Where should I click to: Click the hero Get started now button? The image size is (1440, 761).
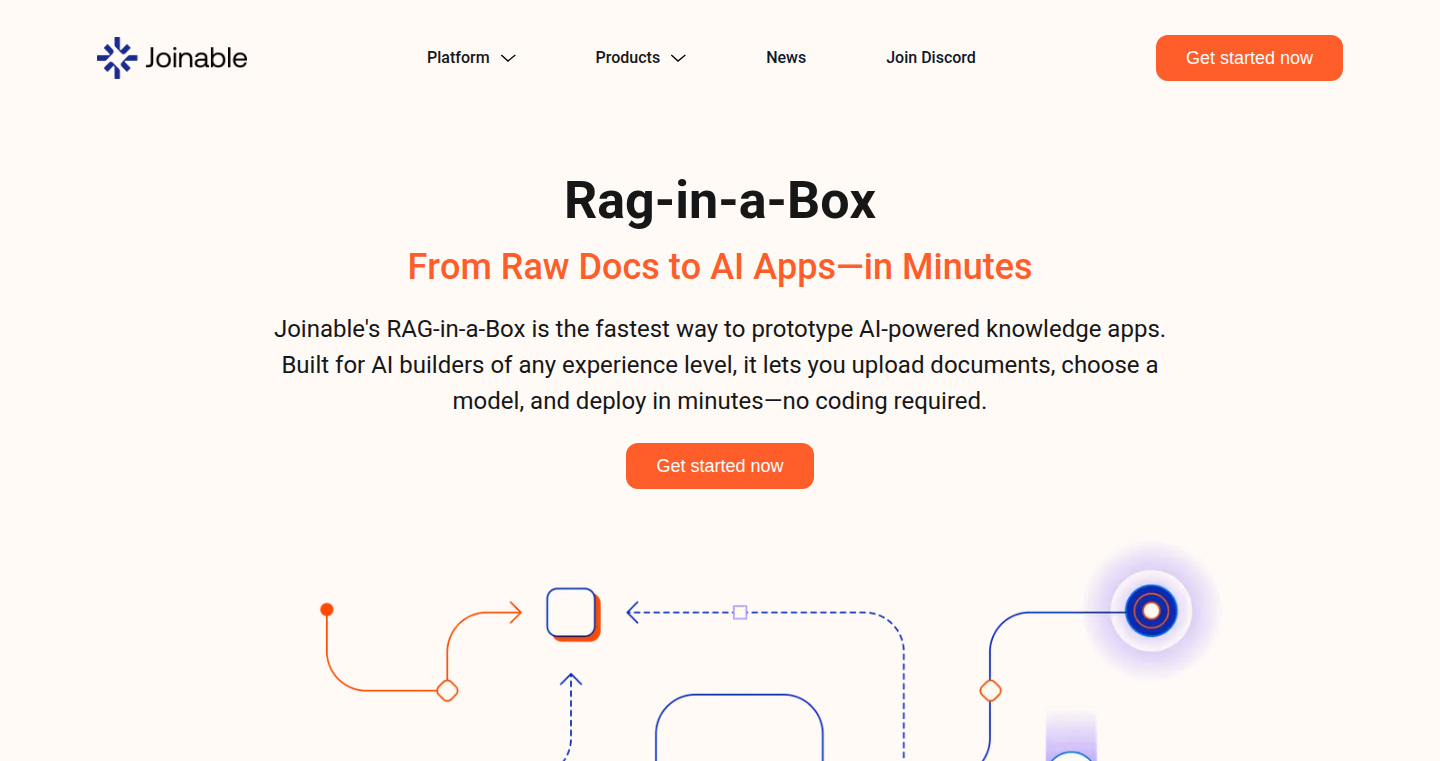coord(720,466)
